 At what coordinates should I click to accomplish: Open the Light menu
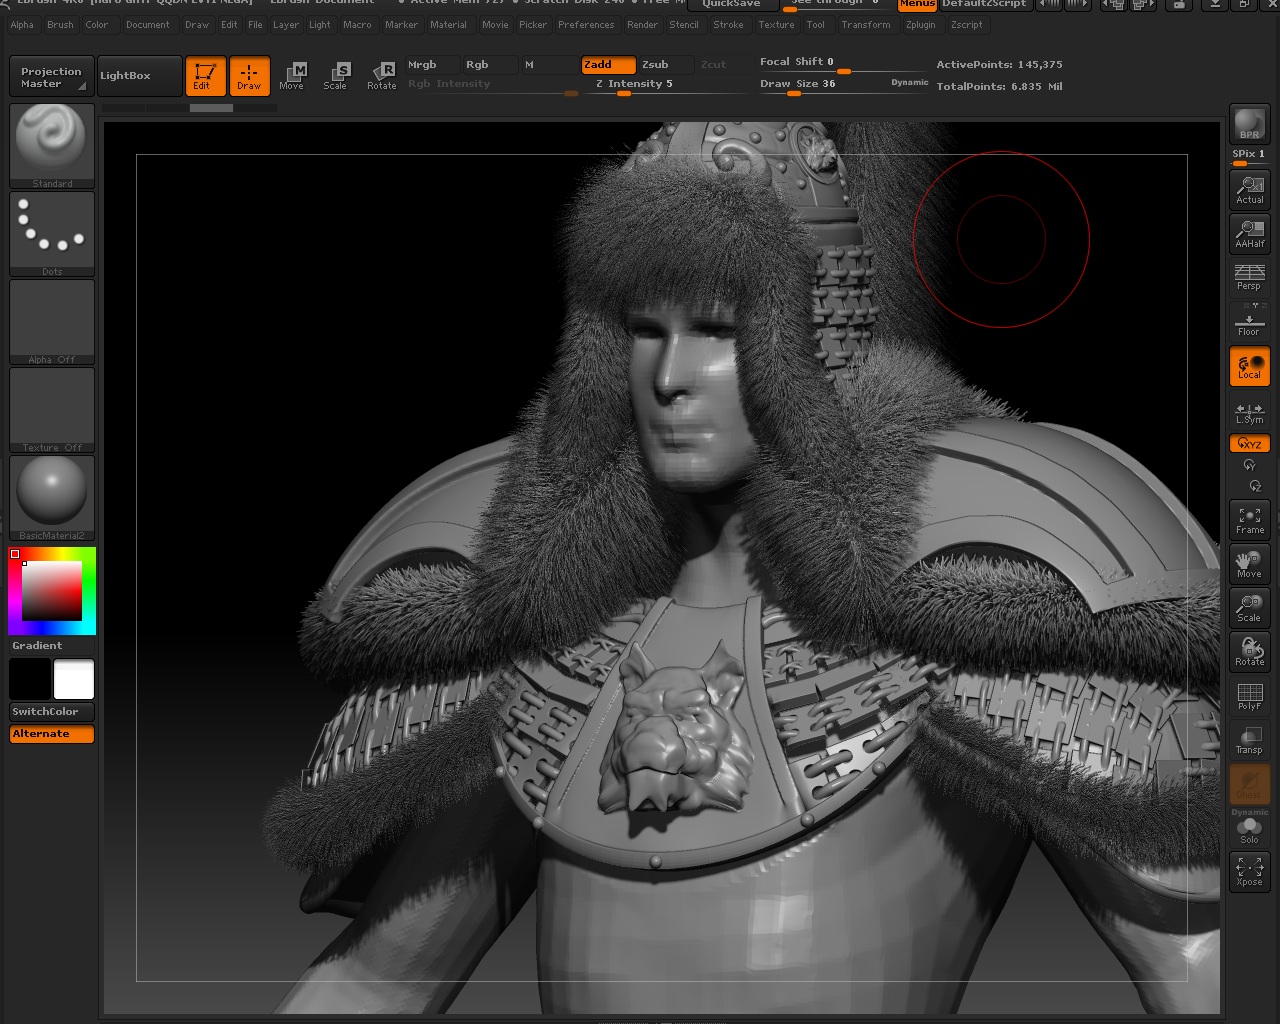(320, 25)
